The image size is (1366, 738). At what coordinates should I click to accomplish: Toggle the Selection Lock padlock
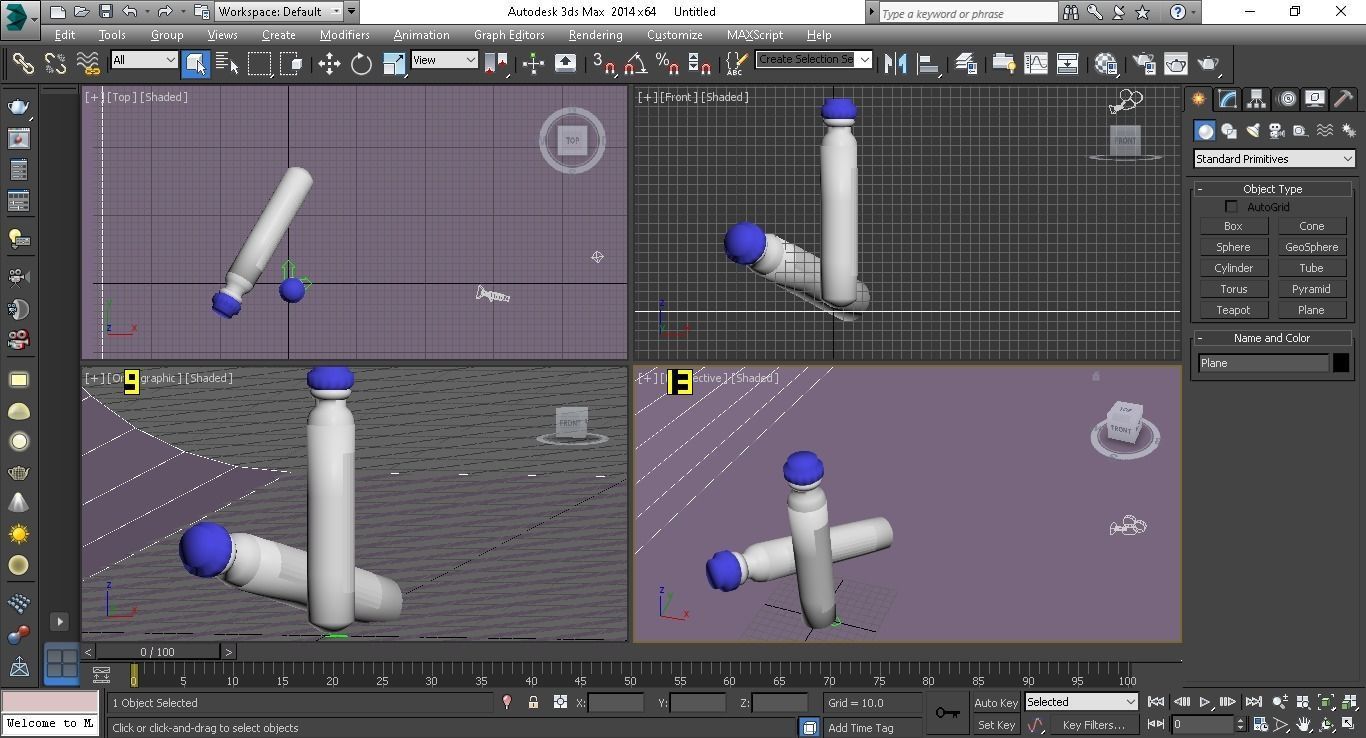click(x=533, y=703)
